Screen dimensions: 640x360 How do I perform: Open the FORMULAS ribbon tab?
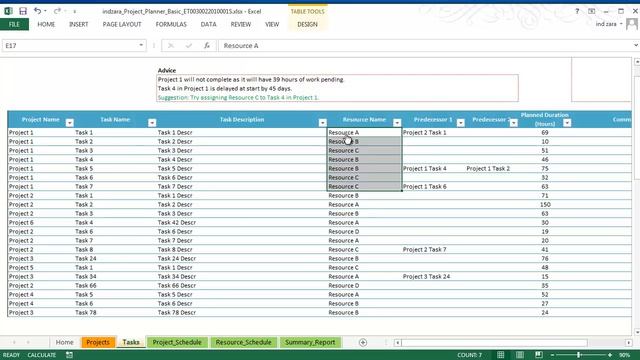pyautogui.click(x=171, y=24)
